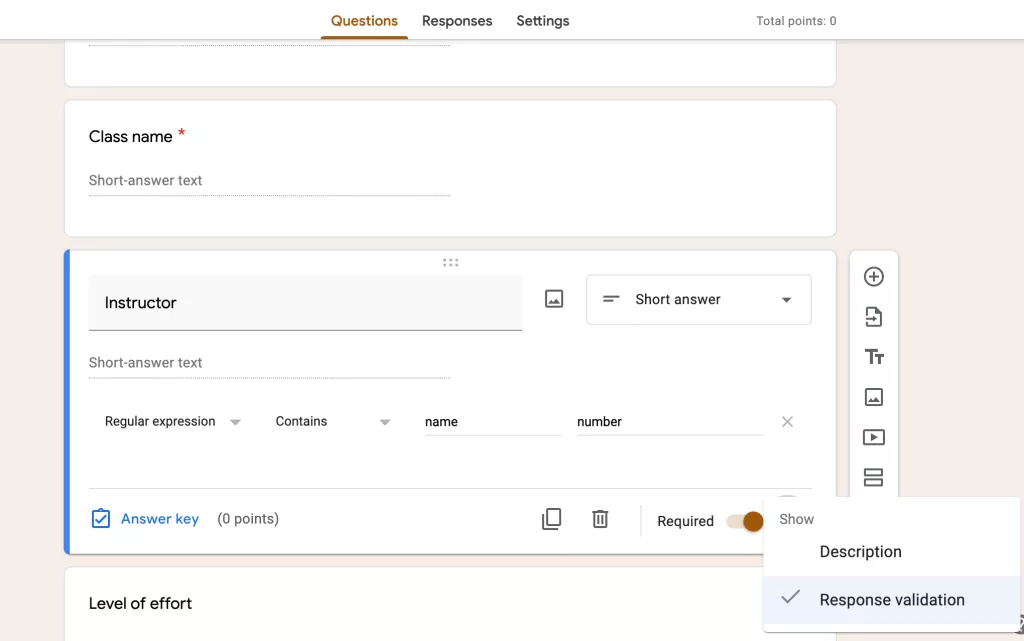Viewport: 1024px width, 641px height.
Task: Duplicate the Instructor question
Action: (551, 519)
